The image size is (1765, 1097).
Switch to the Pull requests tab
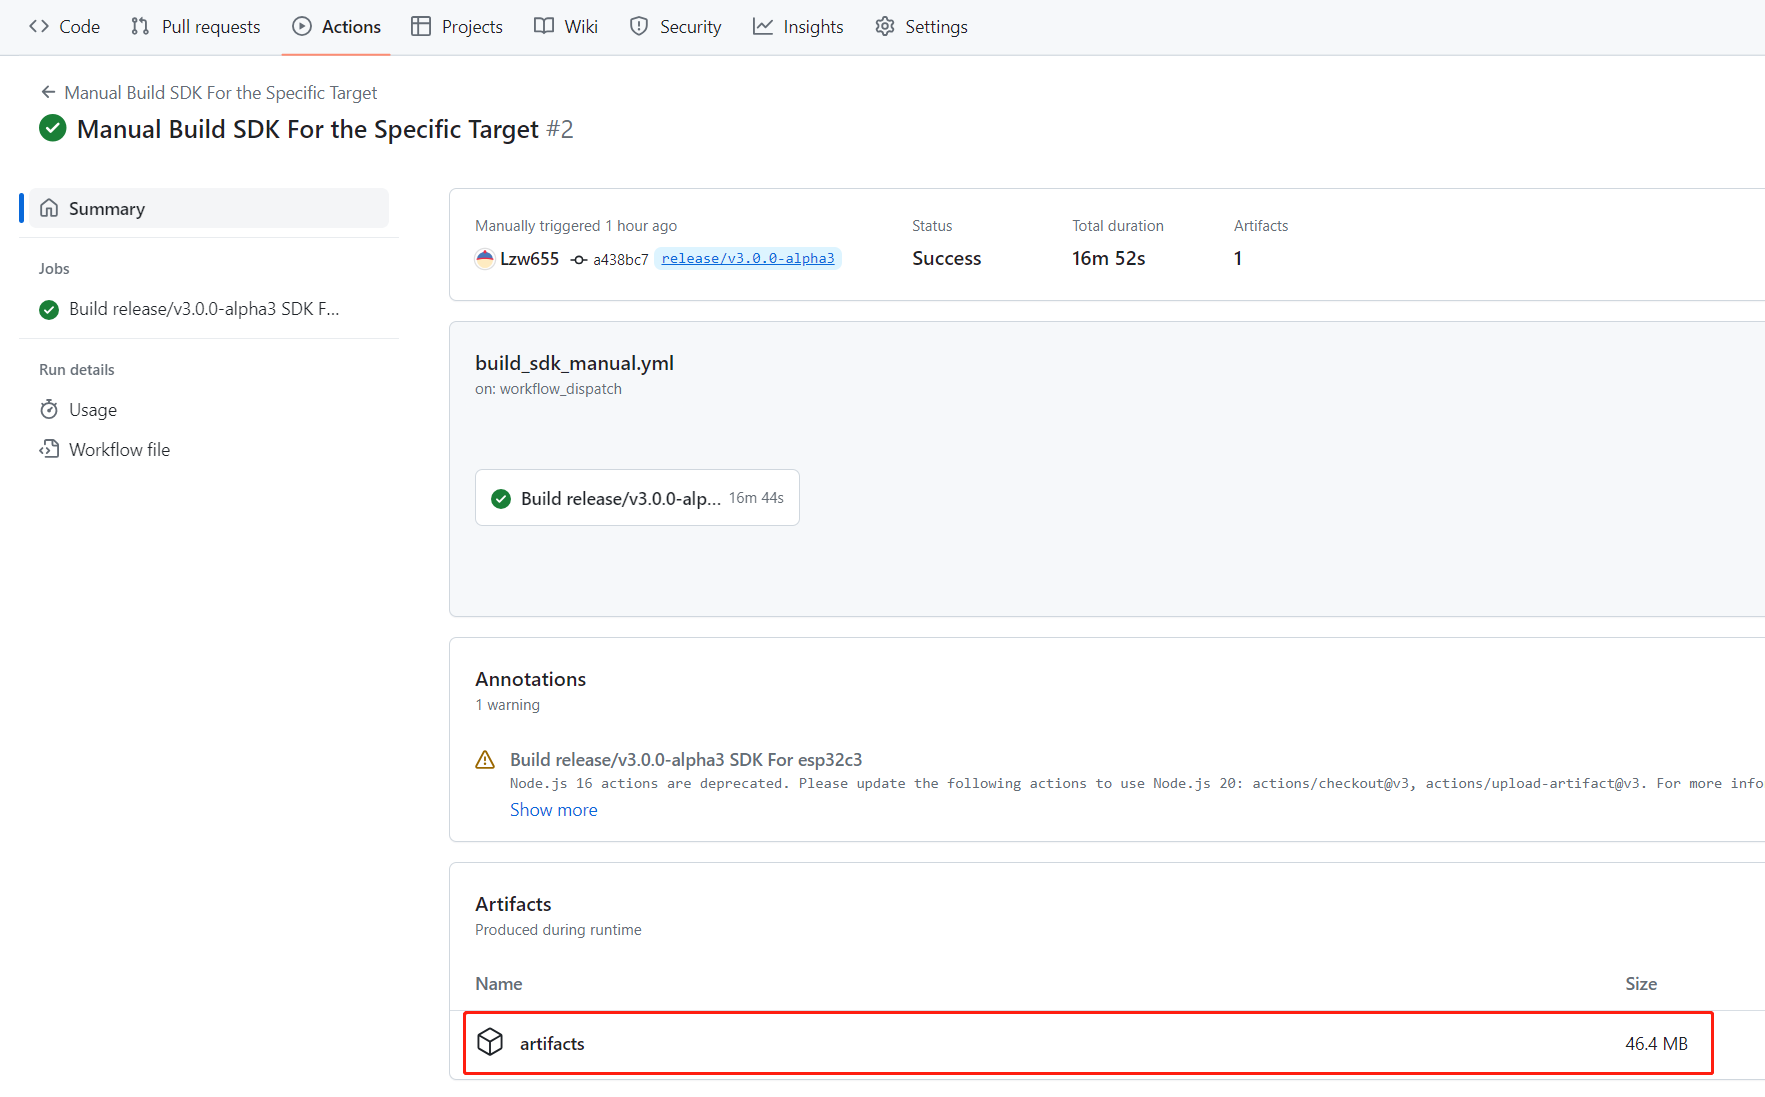[196, 27]
